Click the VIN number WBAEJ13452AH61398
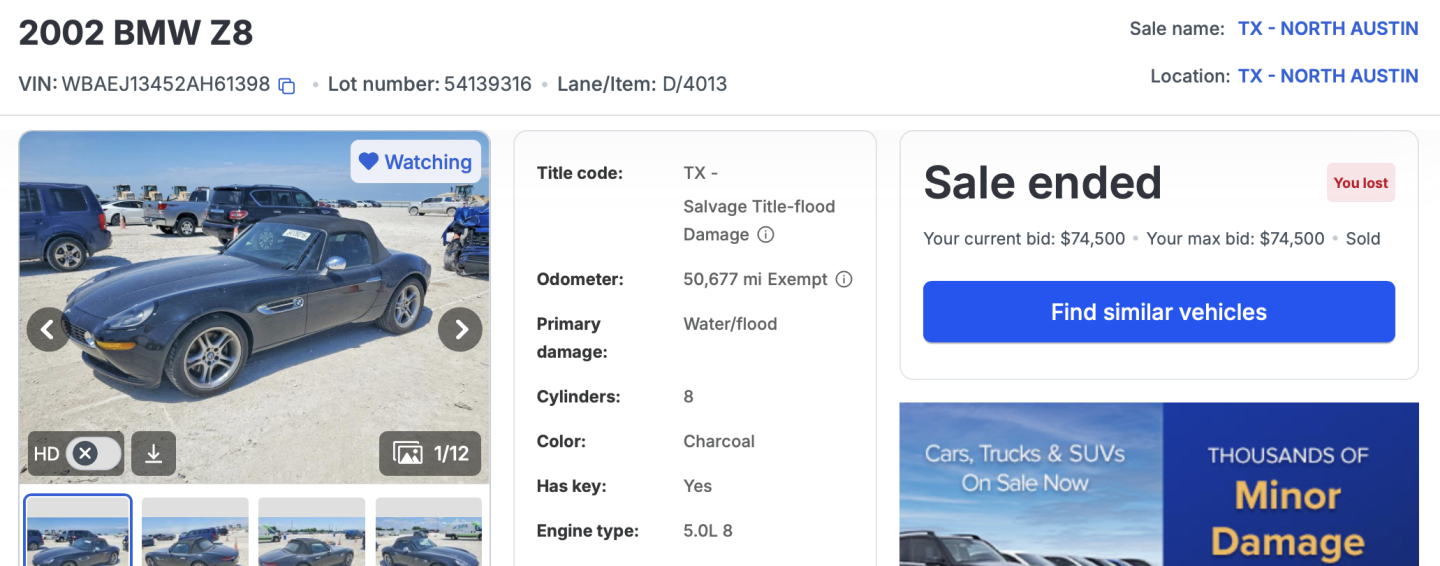The height and width of the screenshot is (566, 1440). (x=166, y=85)
